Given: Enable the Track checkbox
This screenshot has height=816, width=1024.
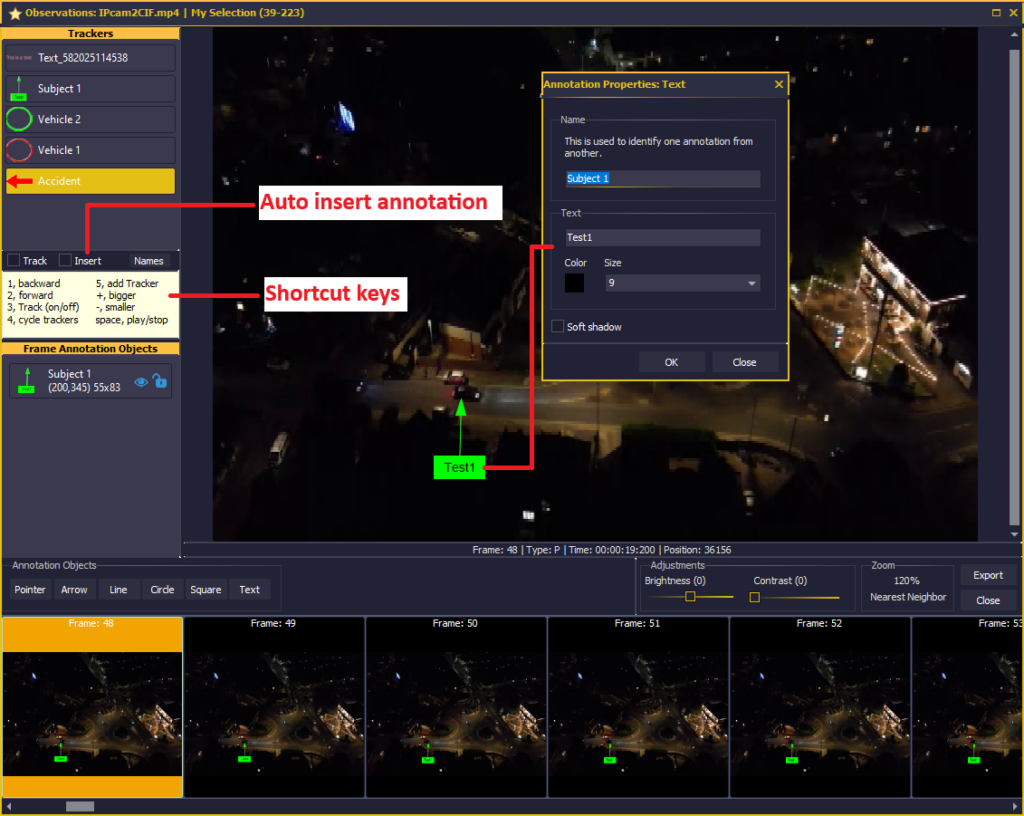Looking at the screenshot, I should pos(13,260).
